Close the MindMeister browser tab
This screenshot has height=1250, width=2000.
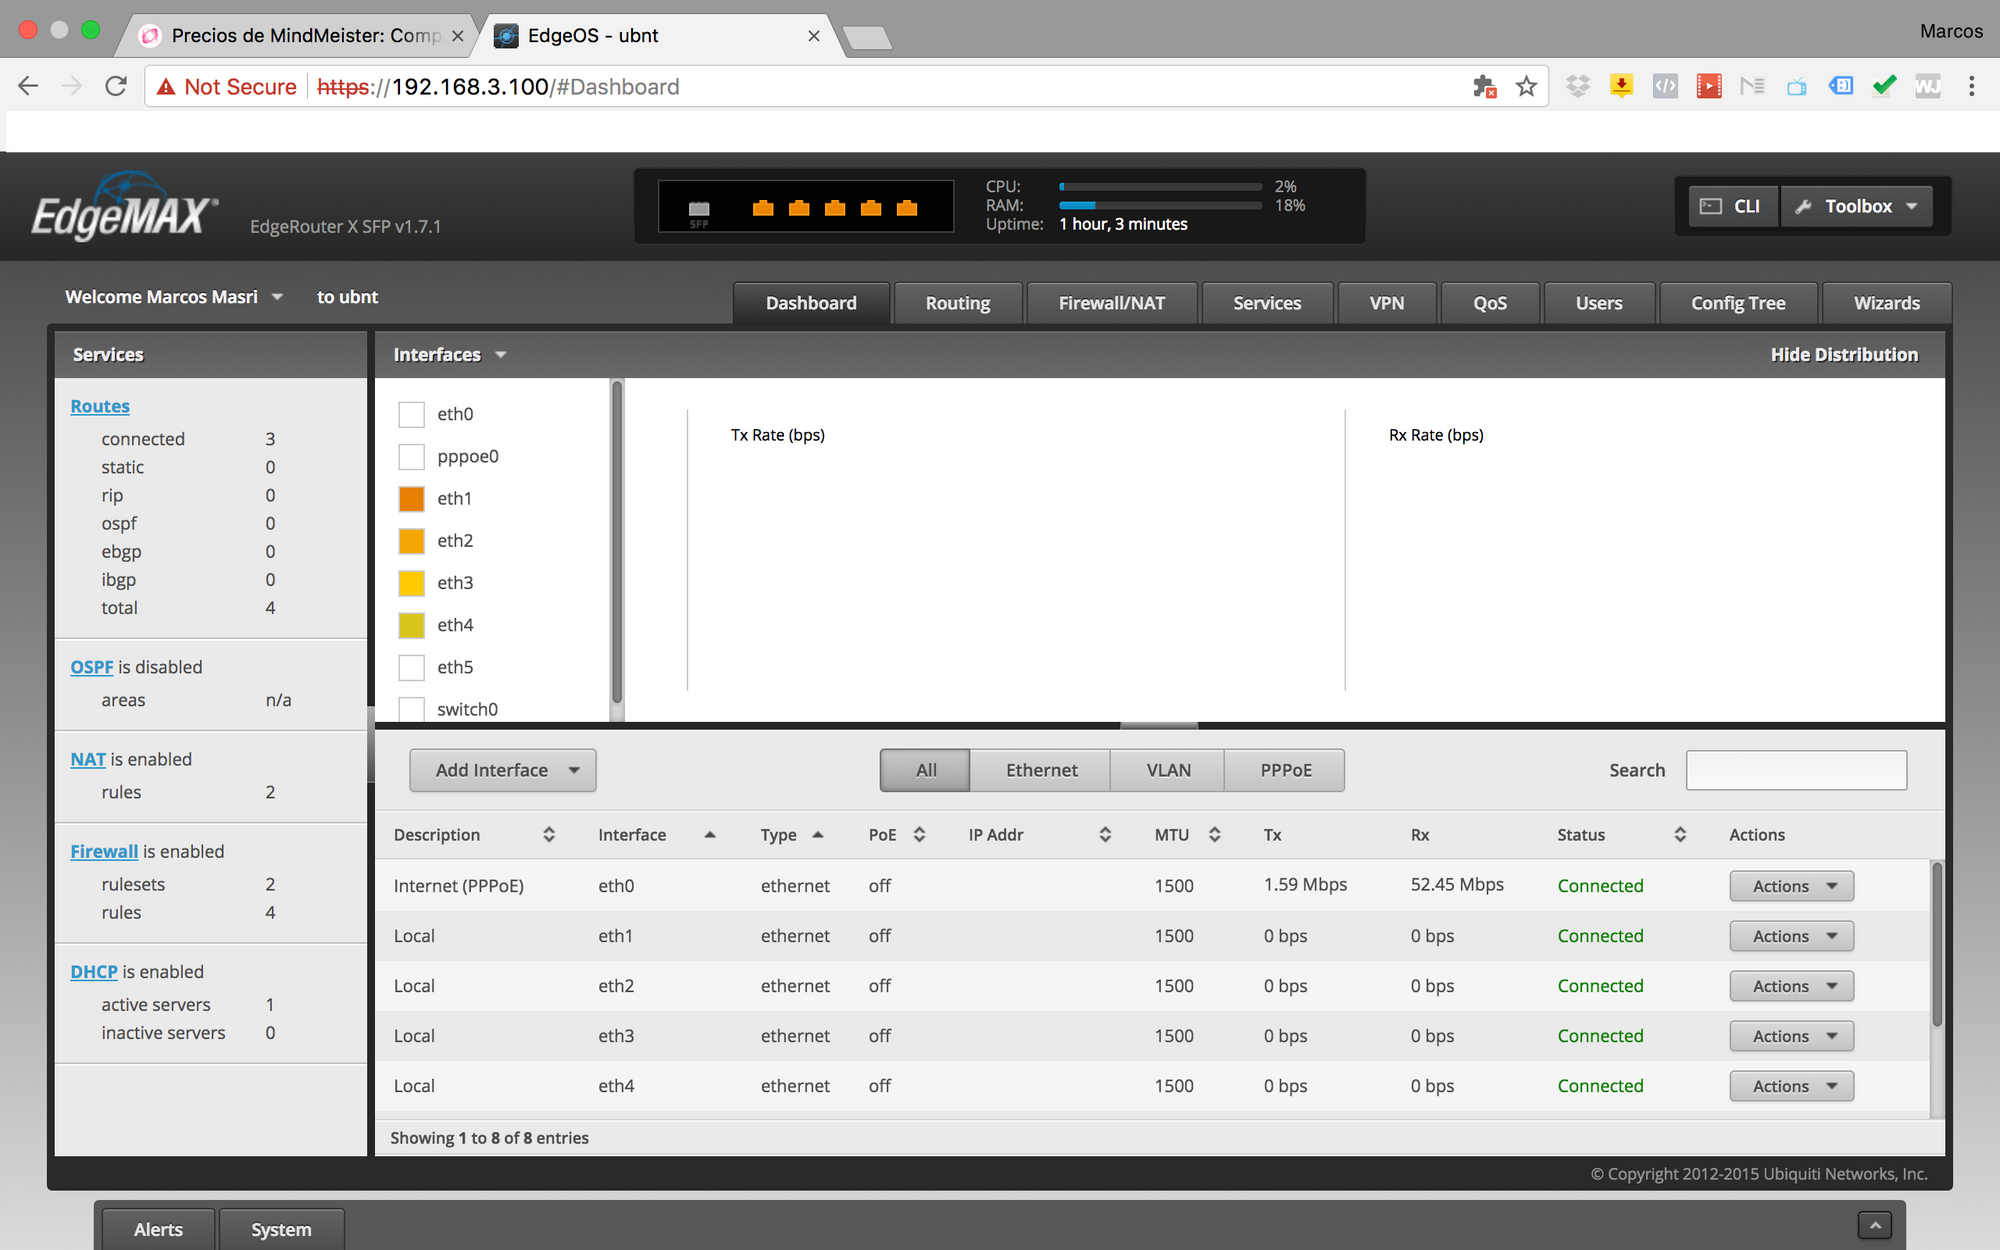(x=458, y=36)
